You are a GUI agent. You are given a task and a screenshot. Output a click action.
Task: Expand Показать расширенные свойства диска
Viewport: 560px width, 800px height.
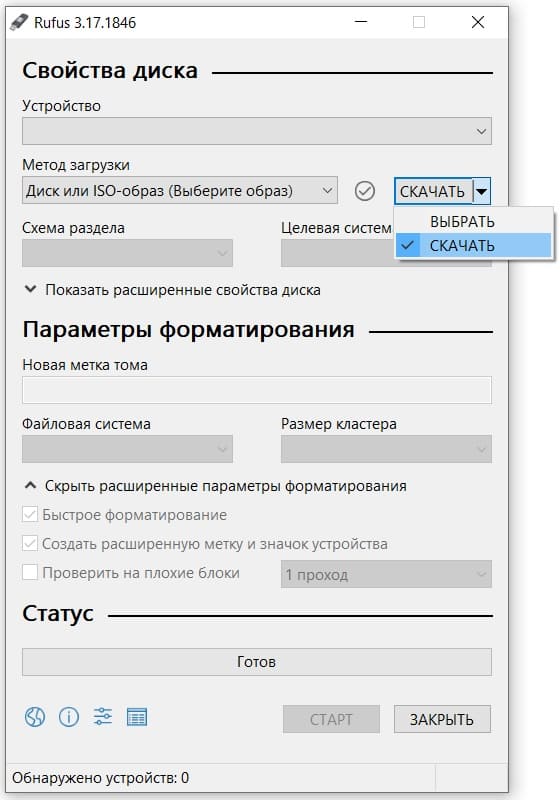point(172,290)
